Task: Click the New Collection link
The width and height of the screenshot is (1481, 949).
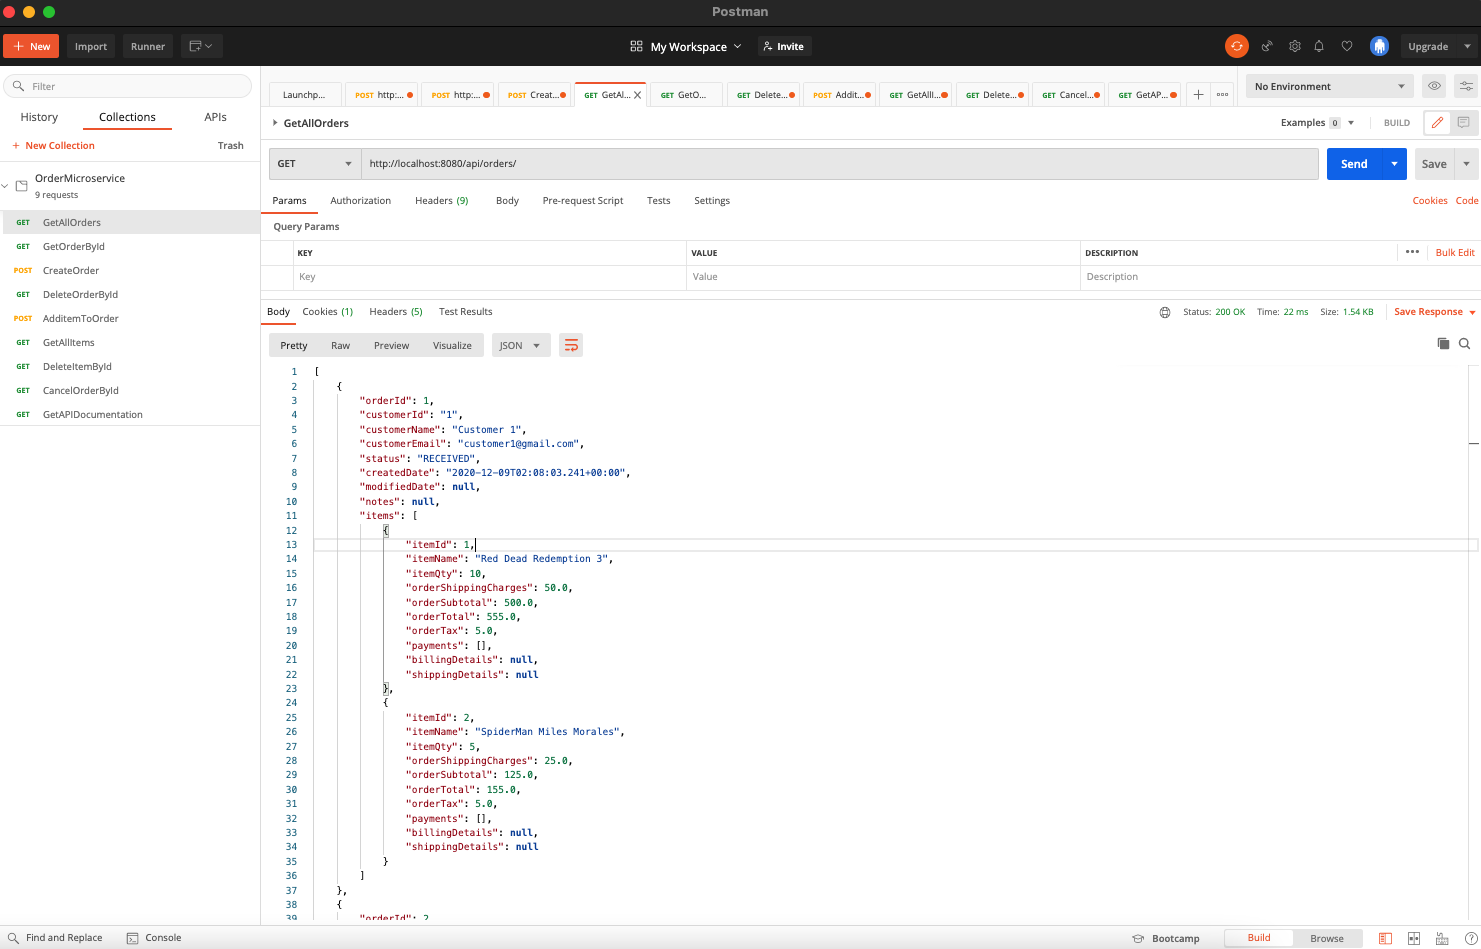Action: [54, 146]
